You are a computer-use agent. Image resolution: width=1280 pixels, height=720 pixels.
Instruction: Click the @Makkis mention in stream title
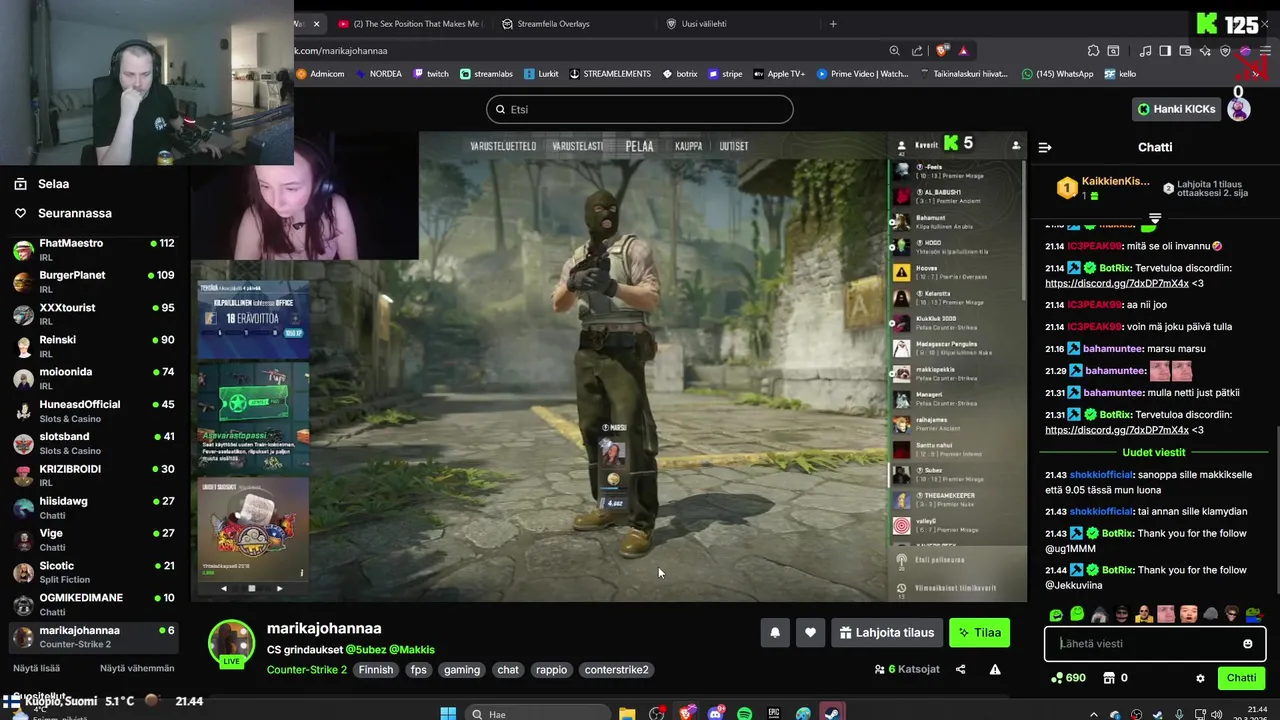pos(412,650)
